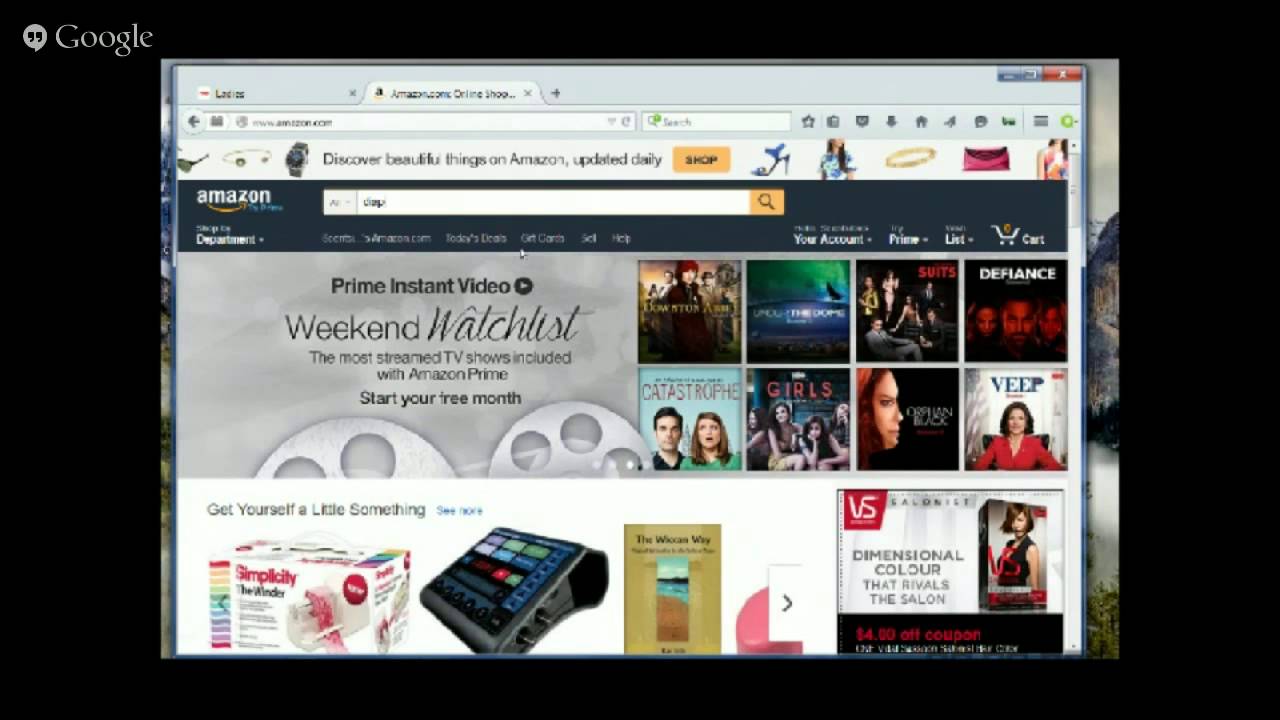Open the Orphan Black thumbnail
Viewport: 1280px width, 720px height.
point(907,419)
